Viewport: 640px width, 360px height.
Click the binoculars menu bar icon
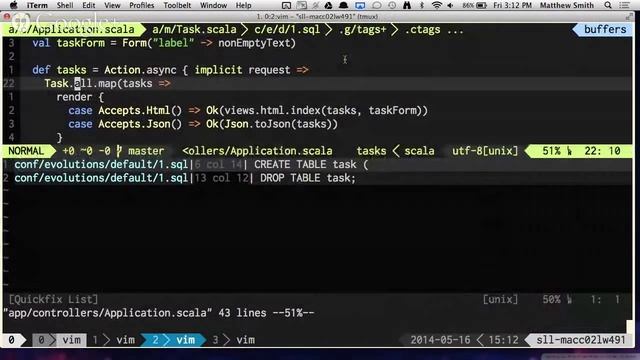tap(407, 5)
